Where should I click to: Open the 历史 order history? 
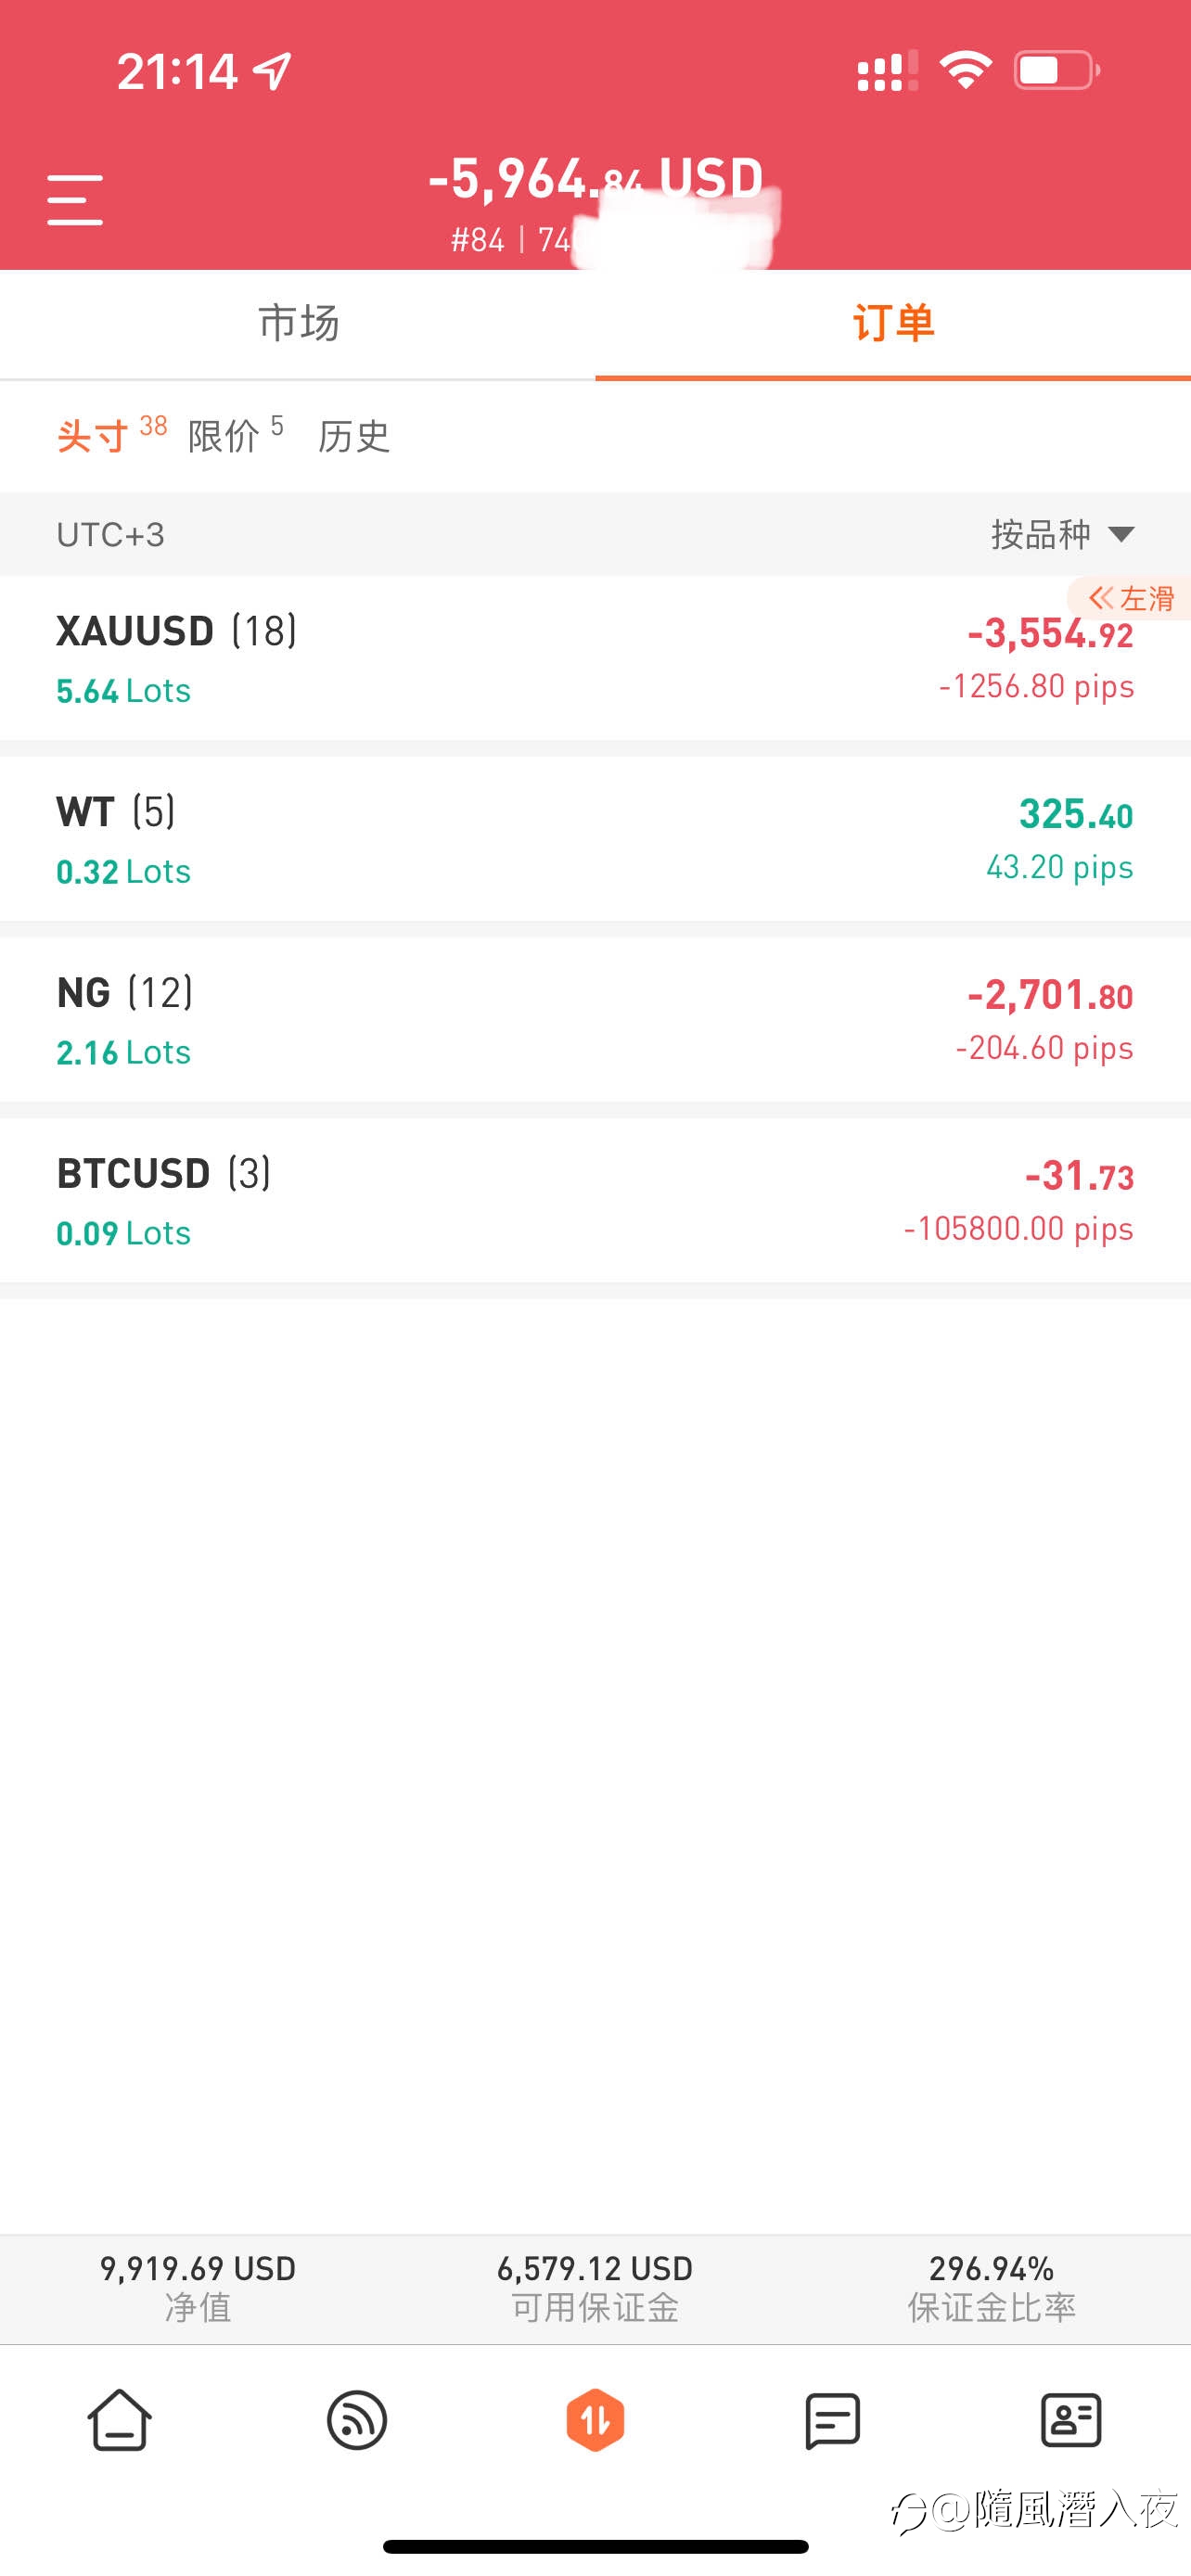(x=354, y=436)
